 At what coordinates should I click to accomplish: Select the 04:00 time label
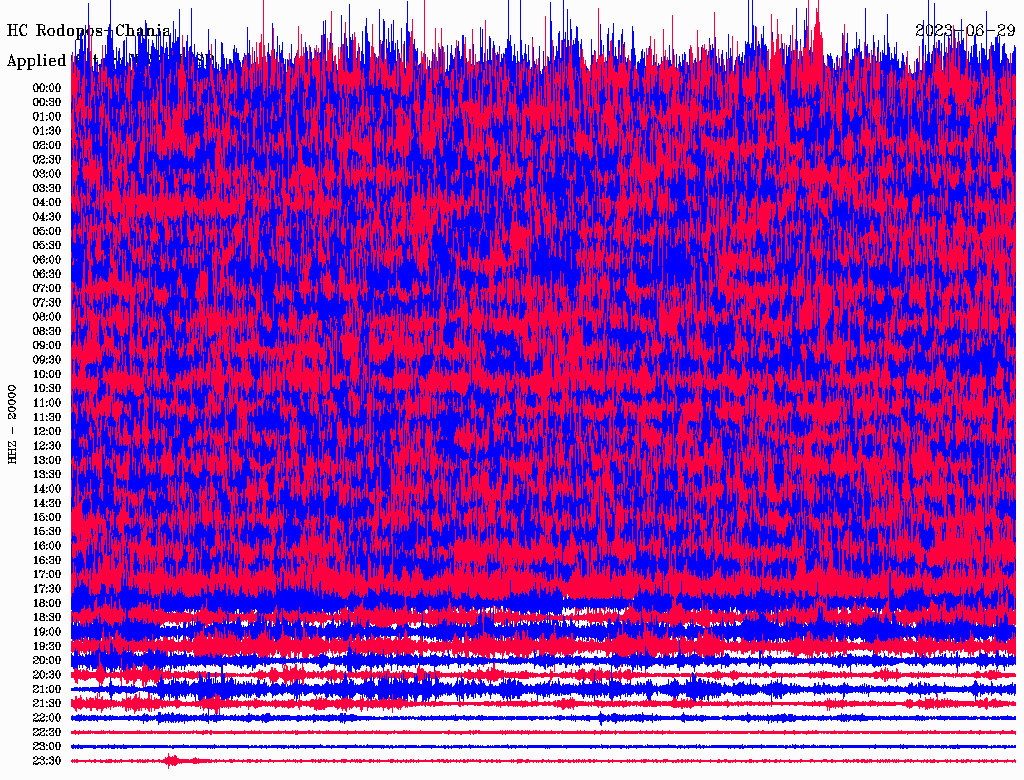click(47, 203)
